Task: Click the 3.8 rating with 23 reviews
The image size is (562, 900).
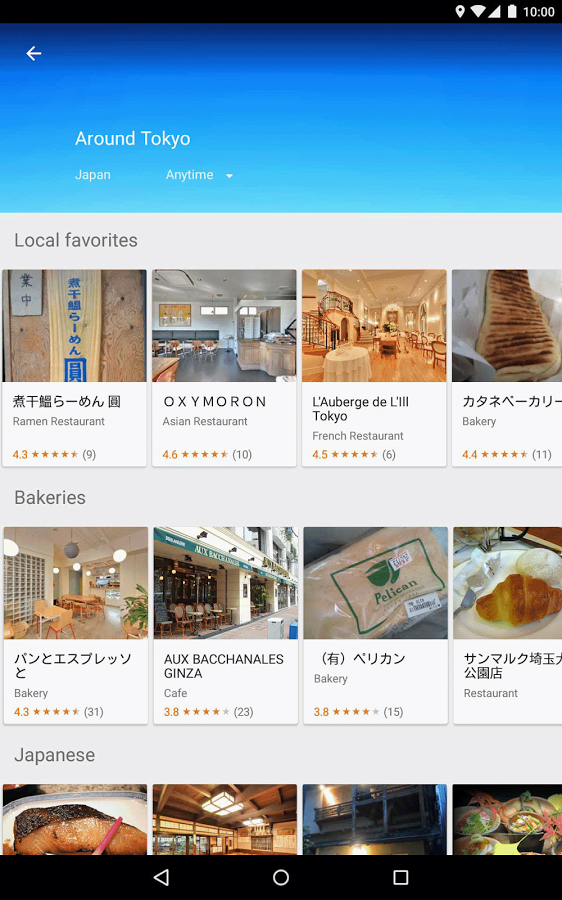Action: [208, 712]
